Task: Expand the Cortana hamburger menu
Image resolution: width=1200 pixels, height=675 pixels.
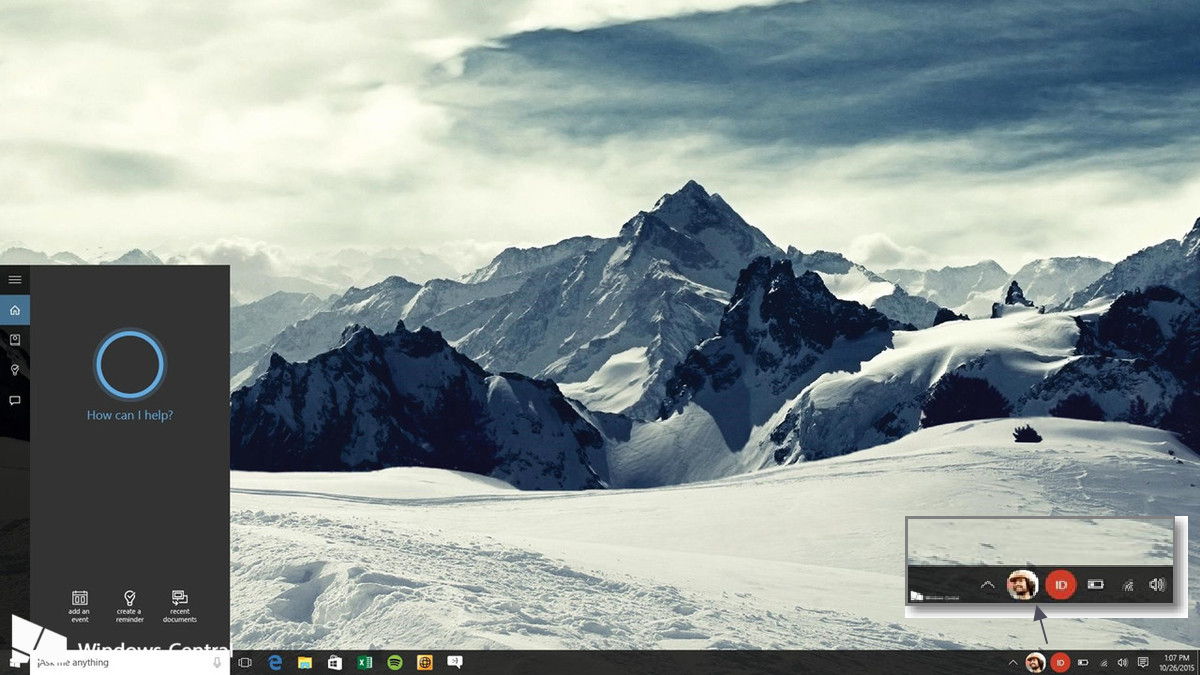Action: click(x=15, y=279)
